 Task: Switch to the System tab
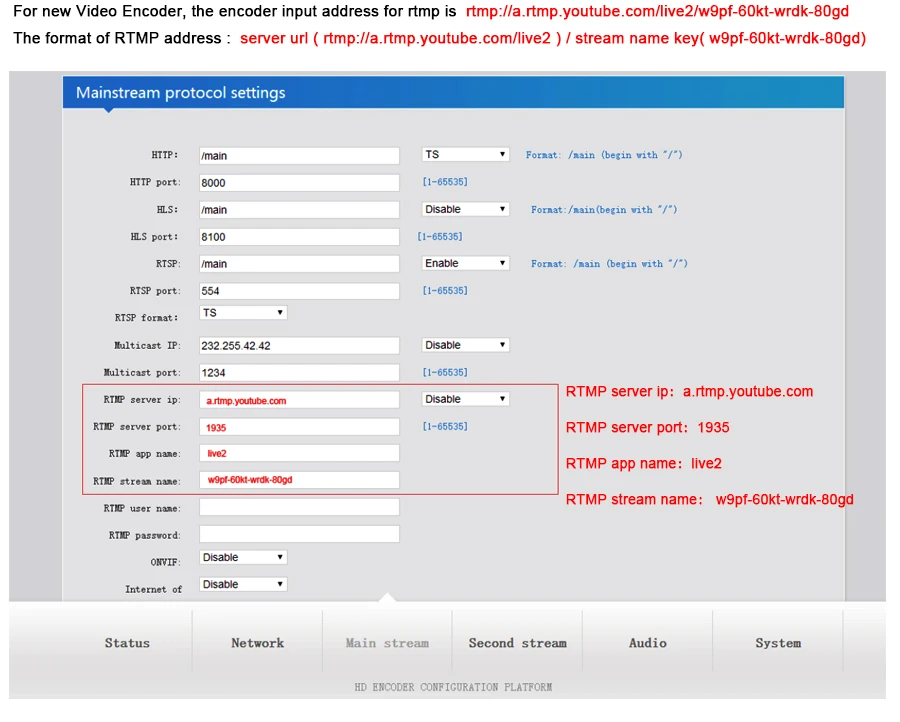point(778,643)
